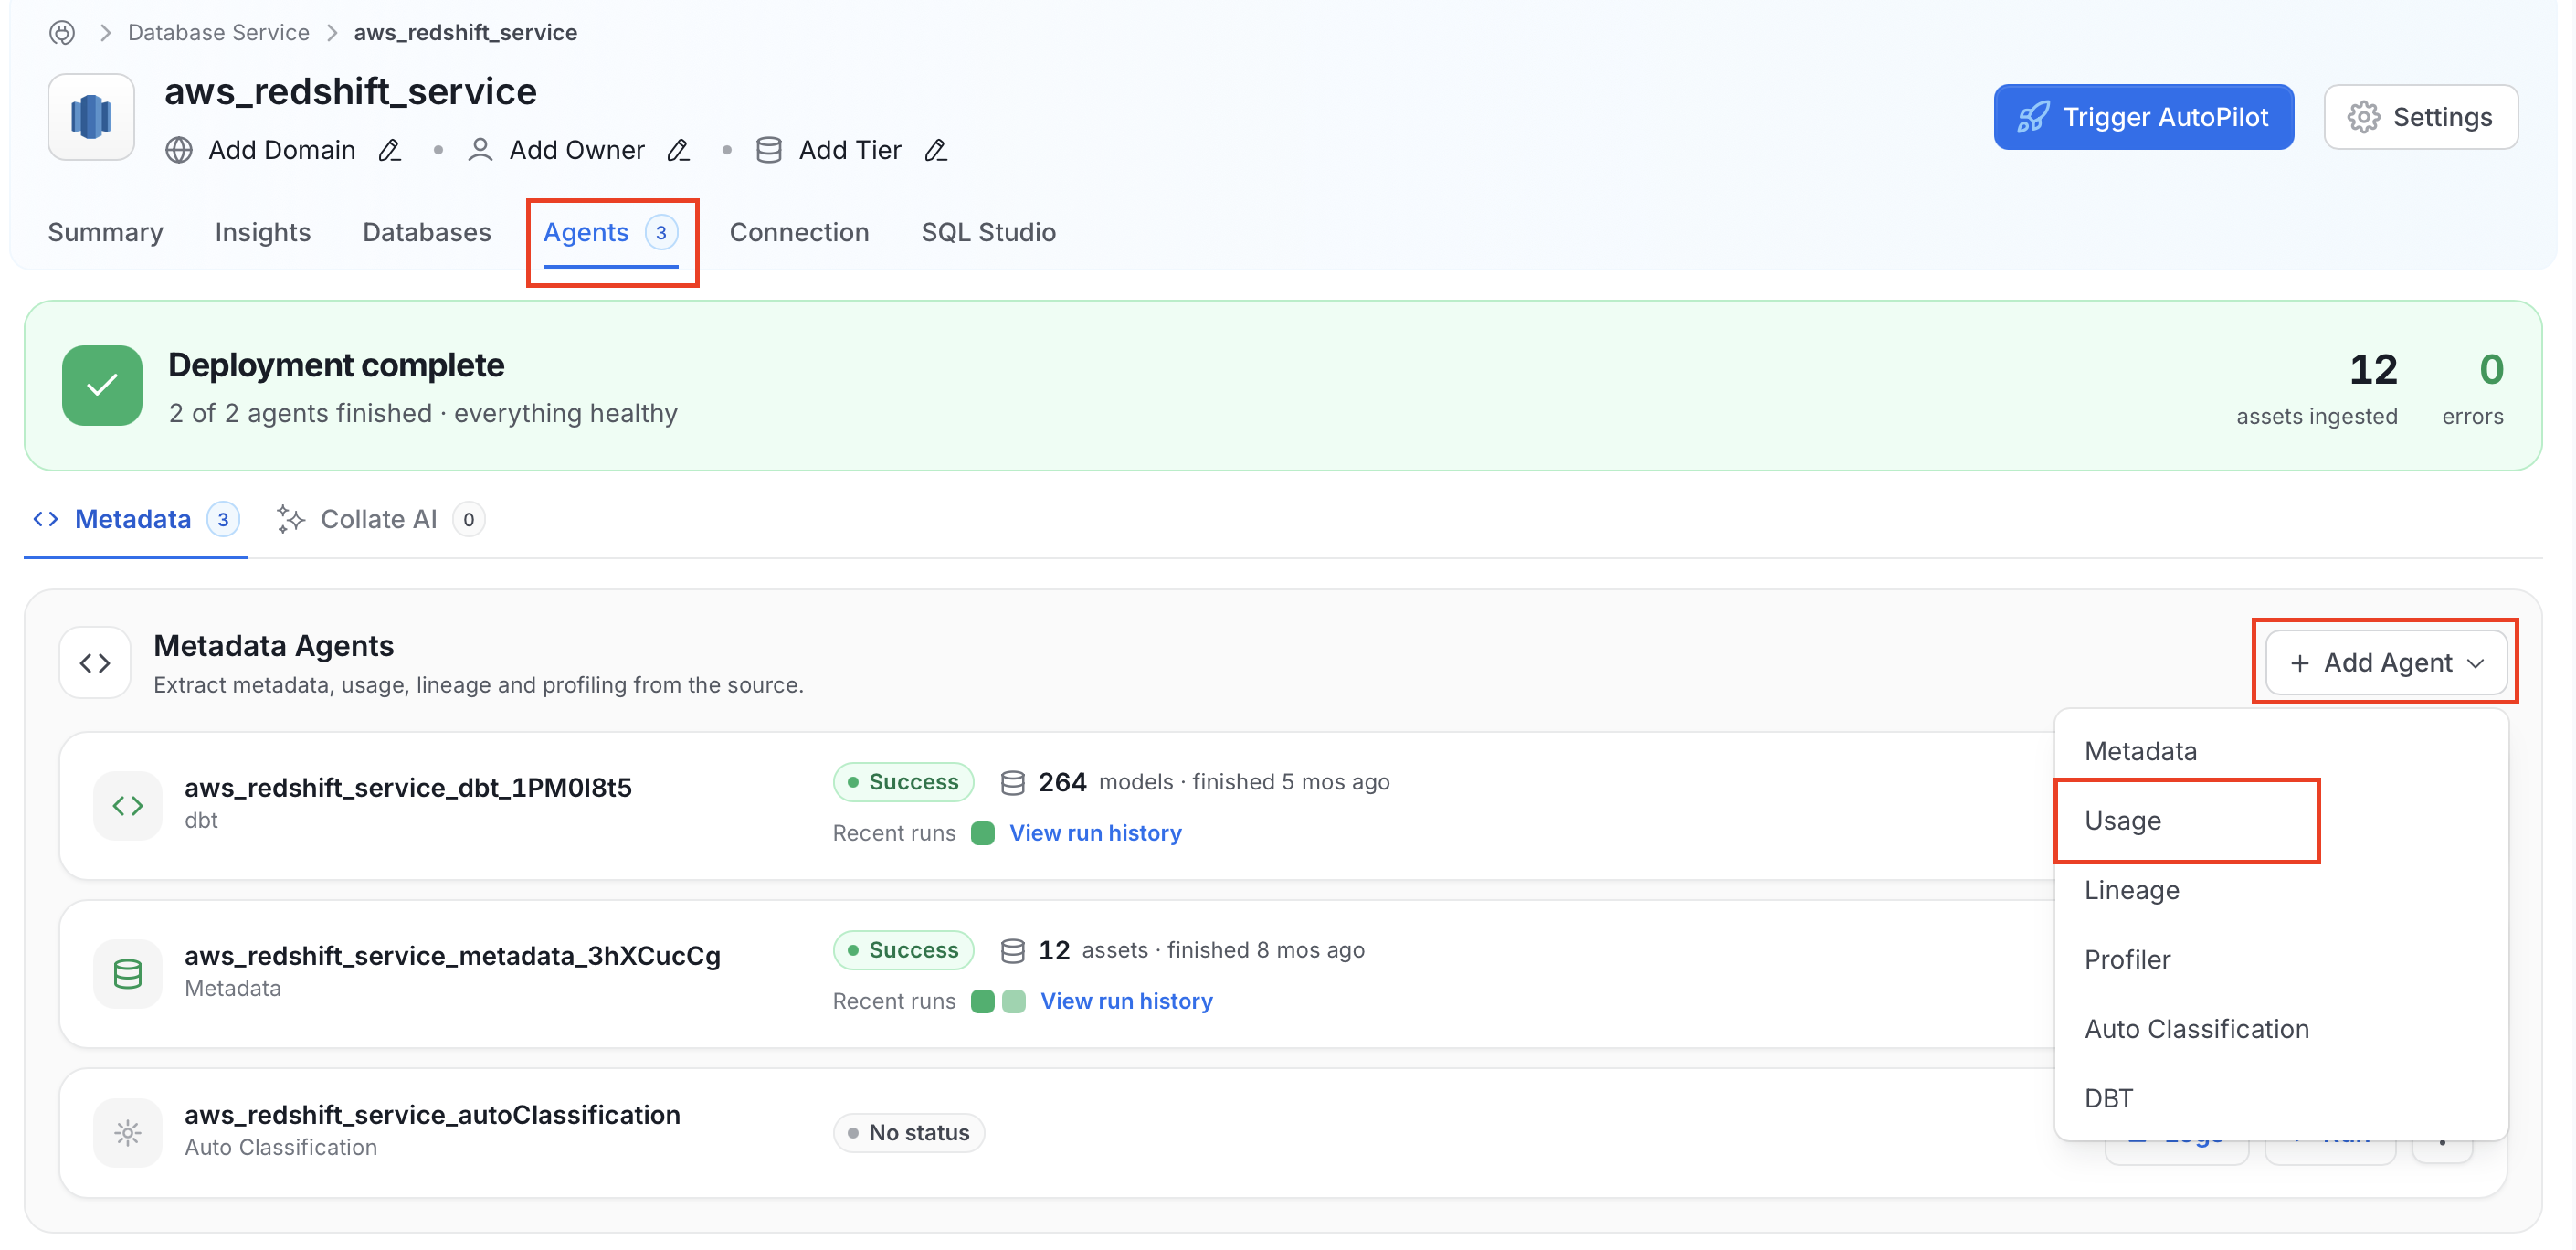This screenshot has width=2576, height=1250.
Task: Open Database Service breadcrumb link
Action: point(219,33)
